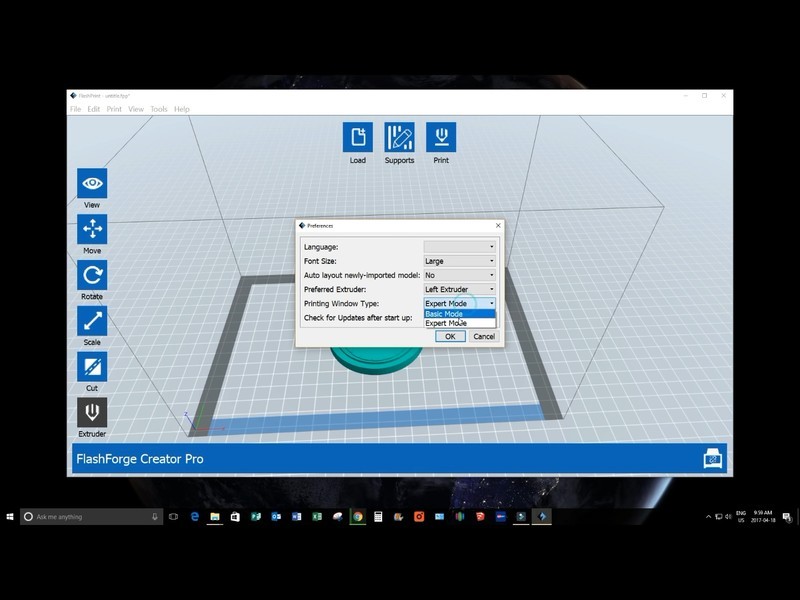The image size is (800, 600).
Task: Click the printer icon on blue status bar
Action: pyautogui.click(x=714, y=458)
